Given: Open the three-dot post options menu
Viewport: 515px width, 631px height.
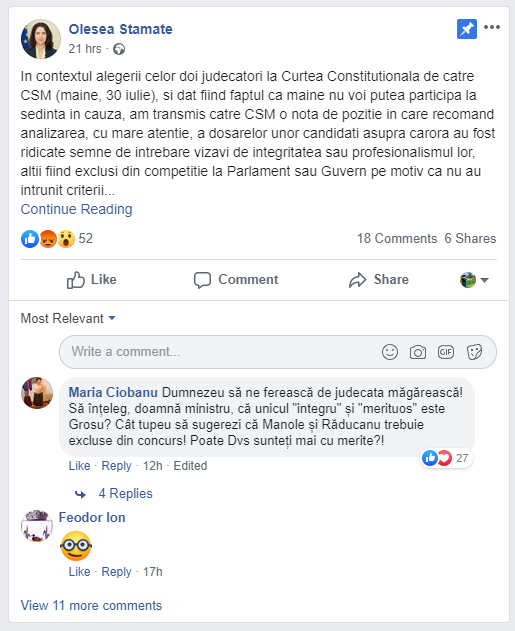Looking at the screenshot, I should tap(492, 27).
